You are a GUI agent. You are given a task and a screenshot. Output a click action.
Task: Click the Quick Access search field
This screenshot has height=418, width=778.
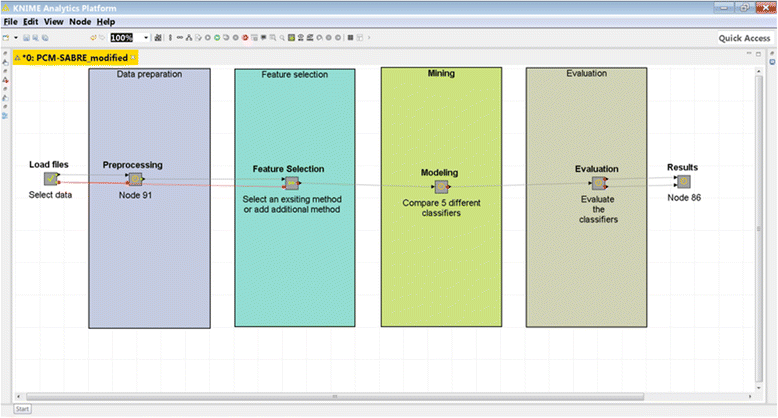744,38
